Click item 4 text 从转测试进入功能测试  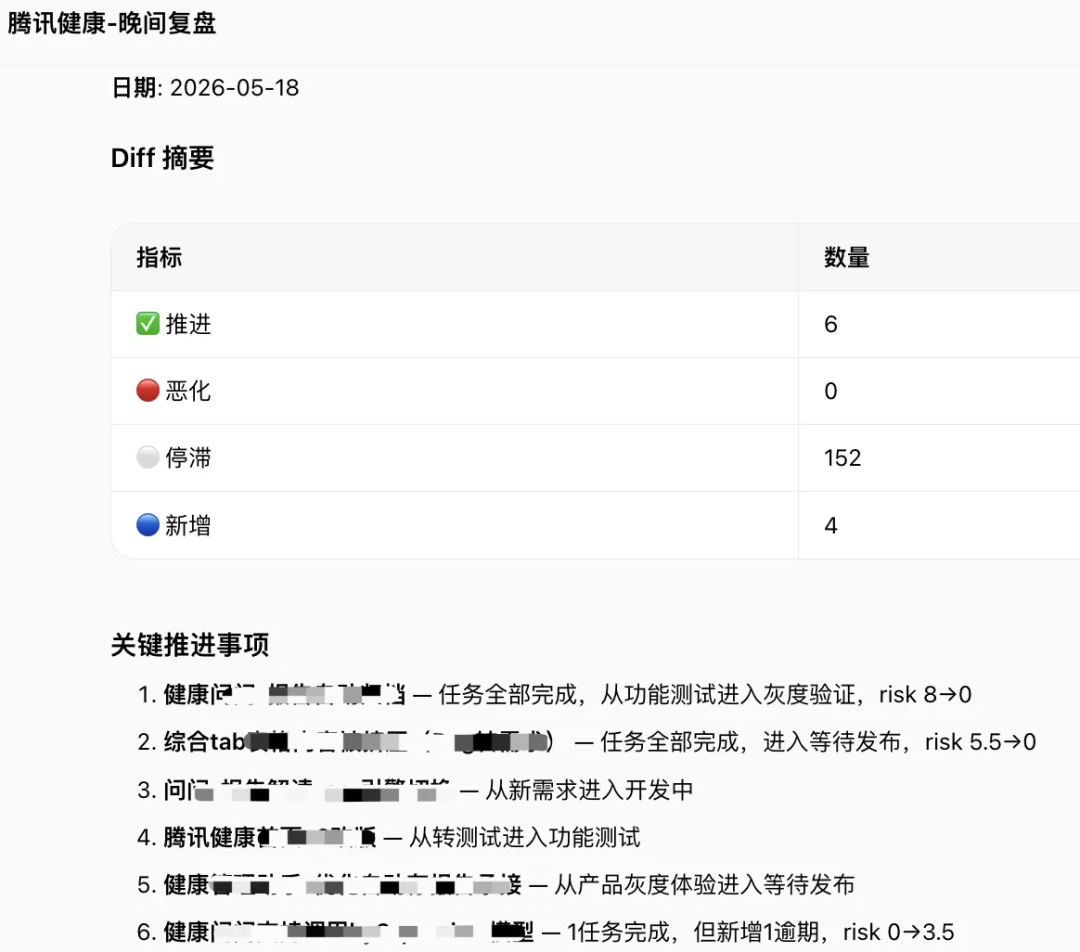click(524, 837)
